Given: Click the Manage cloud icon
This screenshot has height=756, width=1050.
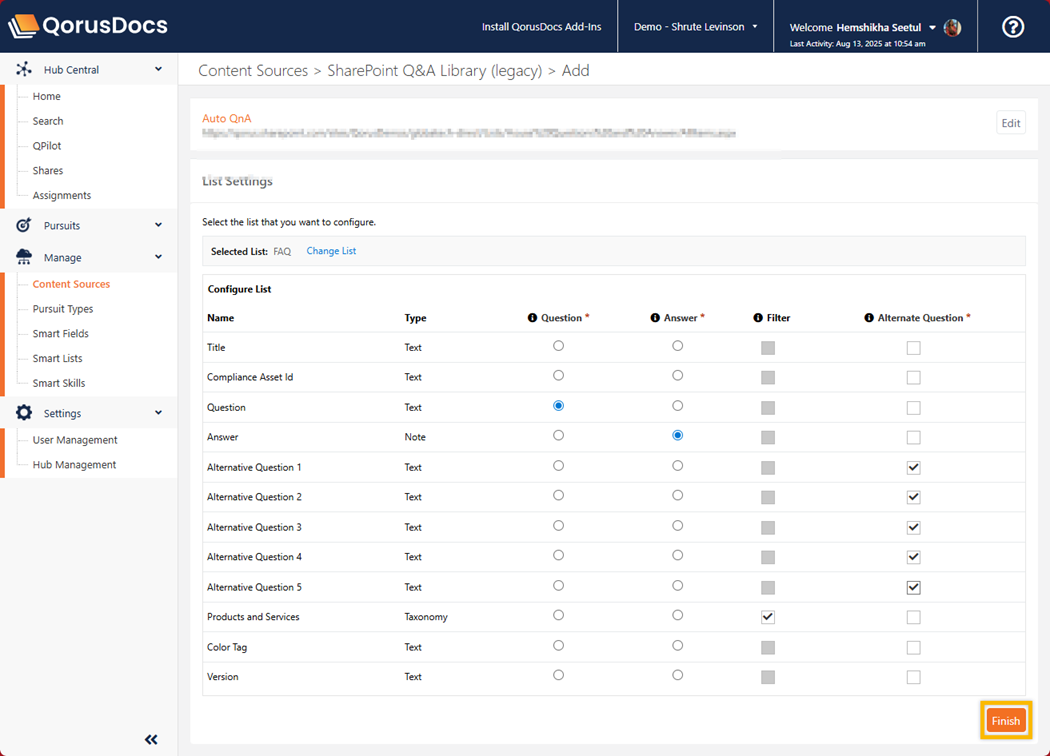Looking at the screenshot, I should point(24,258).
